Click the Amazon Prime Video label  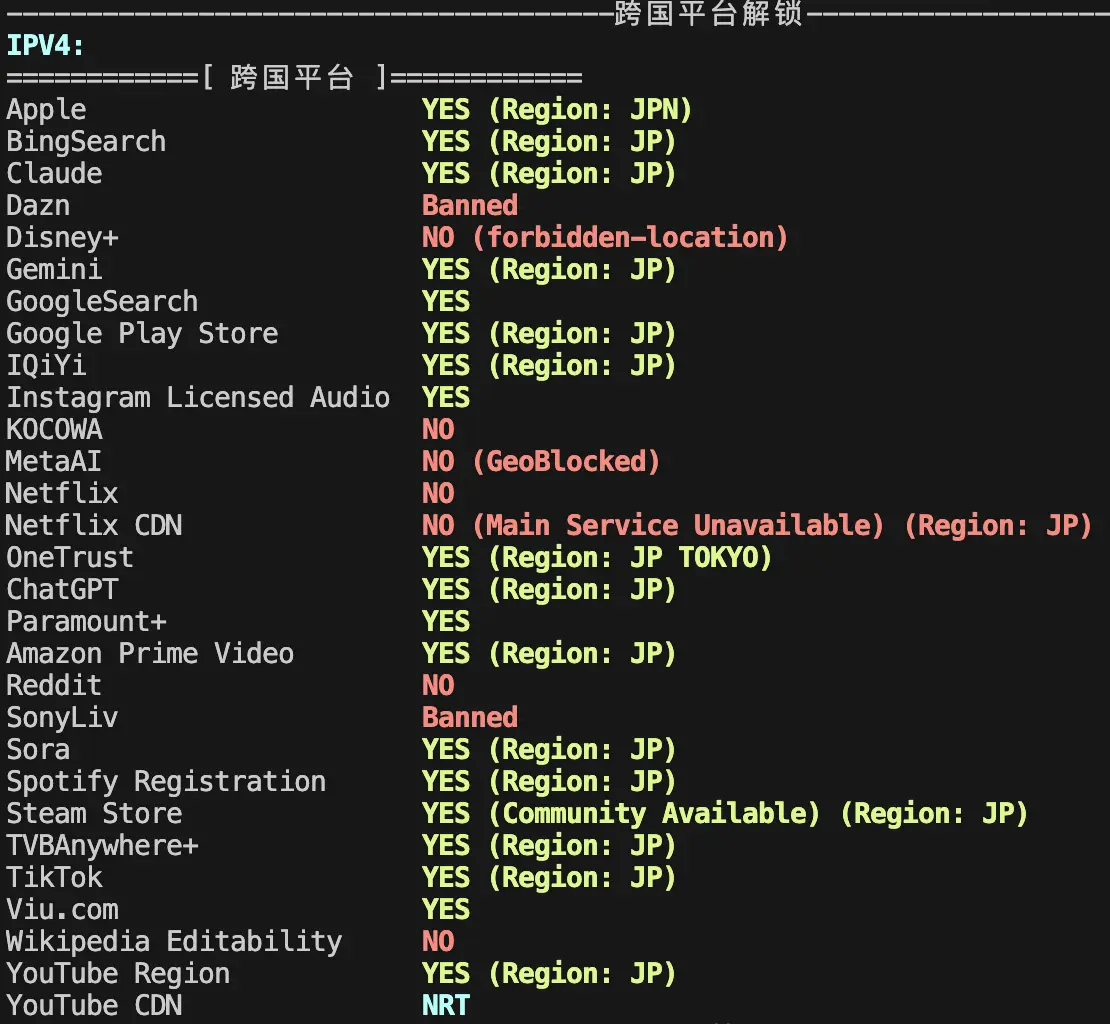pyautogui.click(x=150, y=654)
